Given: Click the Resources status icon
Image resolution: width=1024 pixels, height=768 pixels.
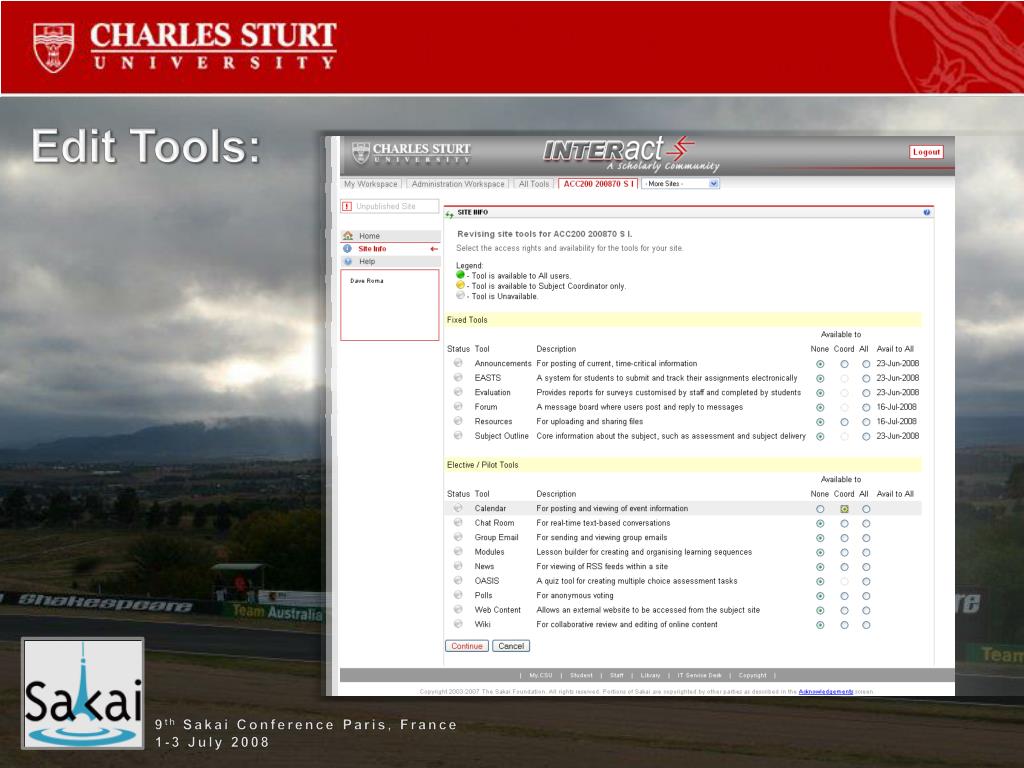Looking at the screenshot, I should pos(458,421).
